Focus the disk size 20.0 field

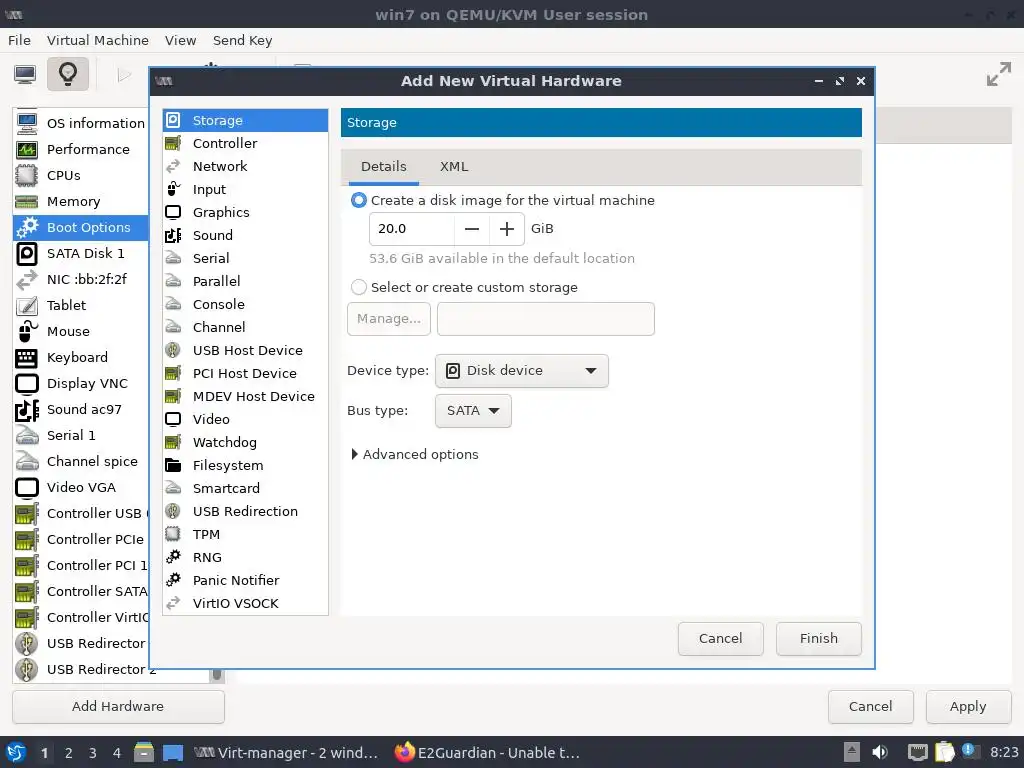(412, 229)
